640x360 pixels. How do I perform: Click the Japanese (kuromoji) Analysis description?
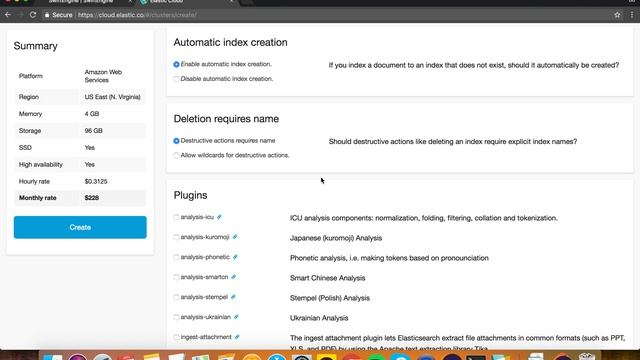(336, 238)
